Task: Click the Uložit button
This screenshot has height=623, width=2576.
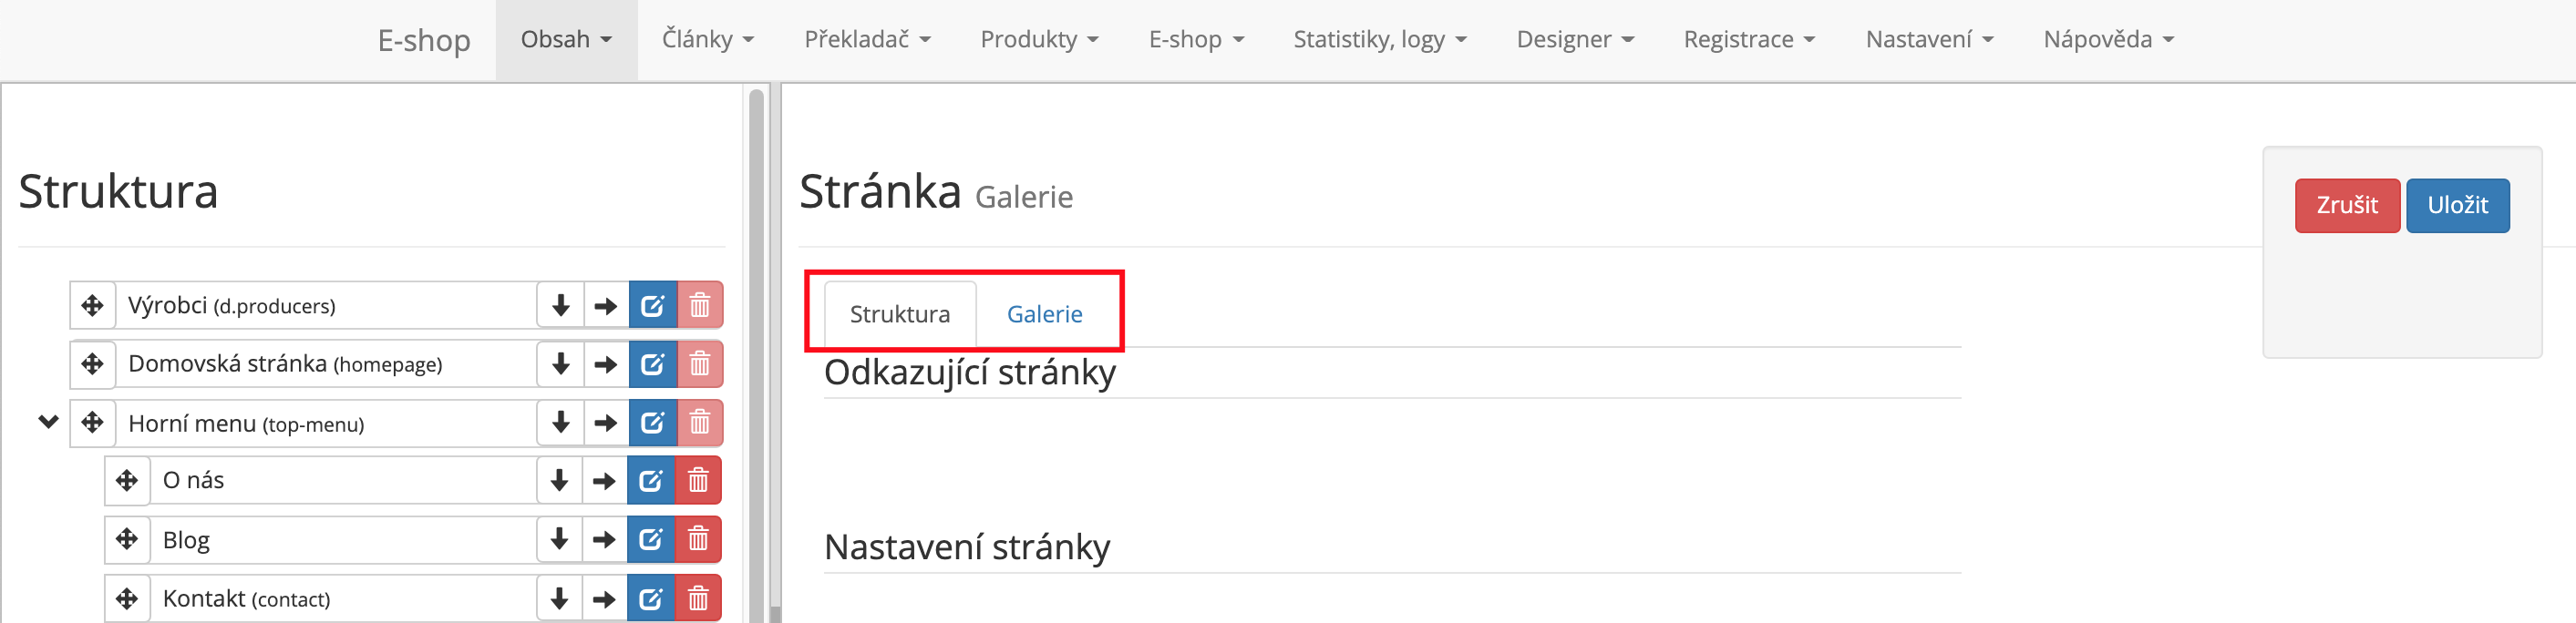Action: pyautogui.click(x=2457, y=205)
